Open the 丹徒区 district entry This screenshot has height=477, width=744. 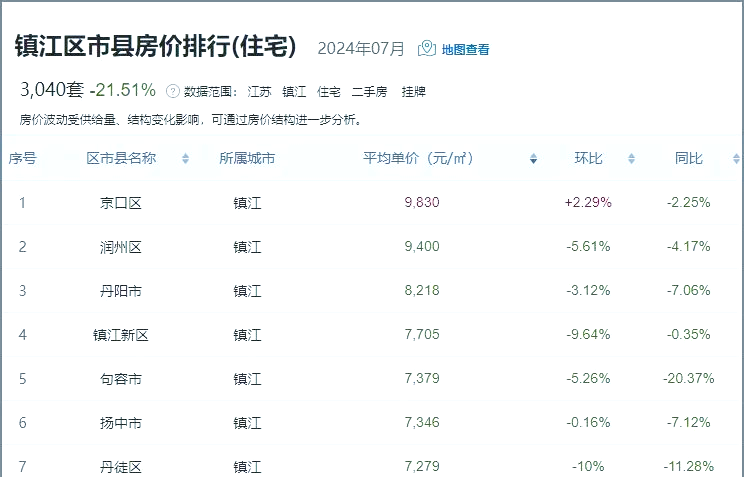121,467
